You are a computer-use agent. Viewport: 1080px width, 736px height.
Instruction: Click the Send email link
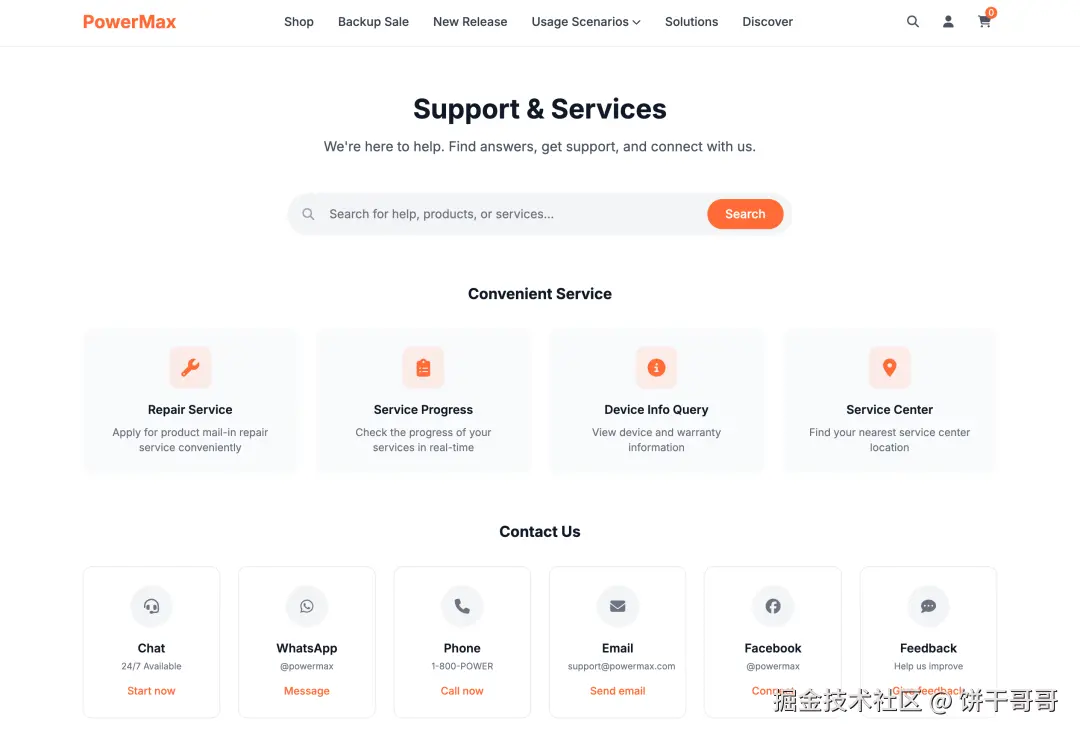pos(618,691)
